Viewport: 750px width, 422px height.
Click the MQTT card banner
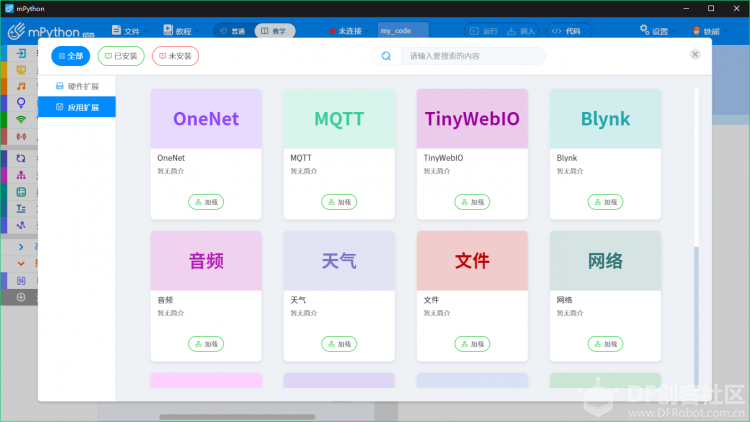click(339, 119)
